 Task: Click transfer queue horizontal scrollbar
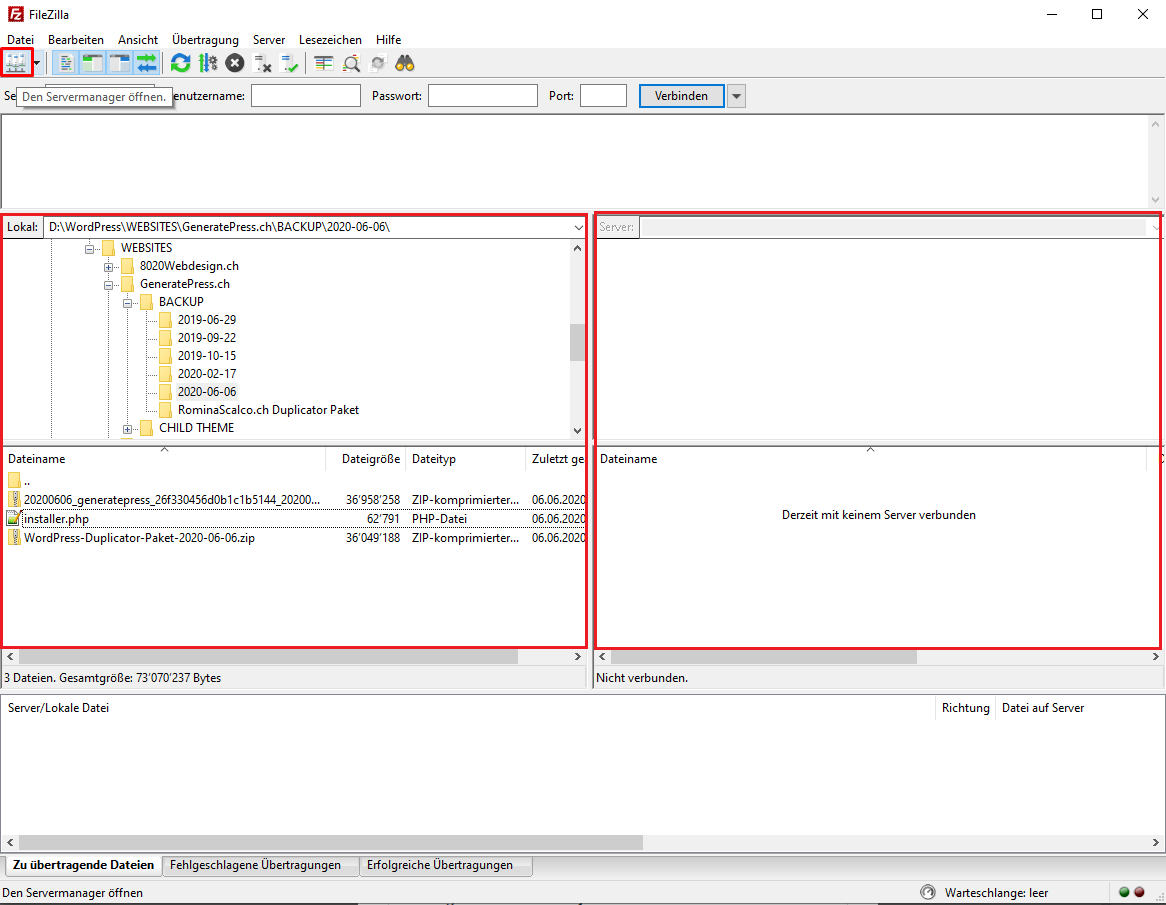331,843
